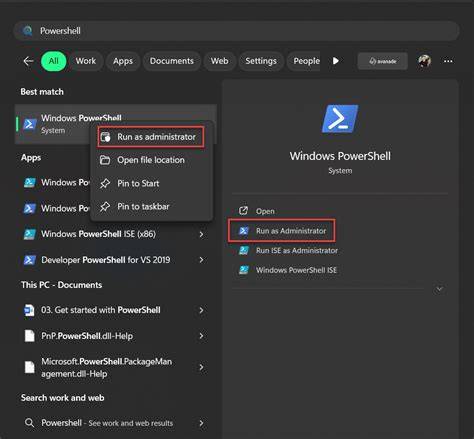Click the Developer PowerShell for VS 2019 icon

point(29,260)
